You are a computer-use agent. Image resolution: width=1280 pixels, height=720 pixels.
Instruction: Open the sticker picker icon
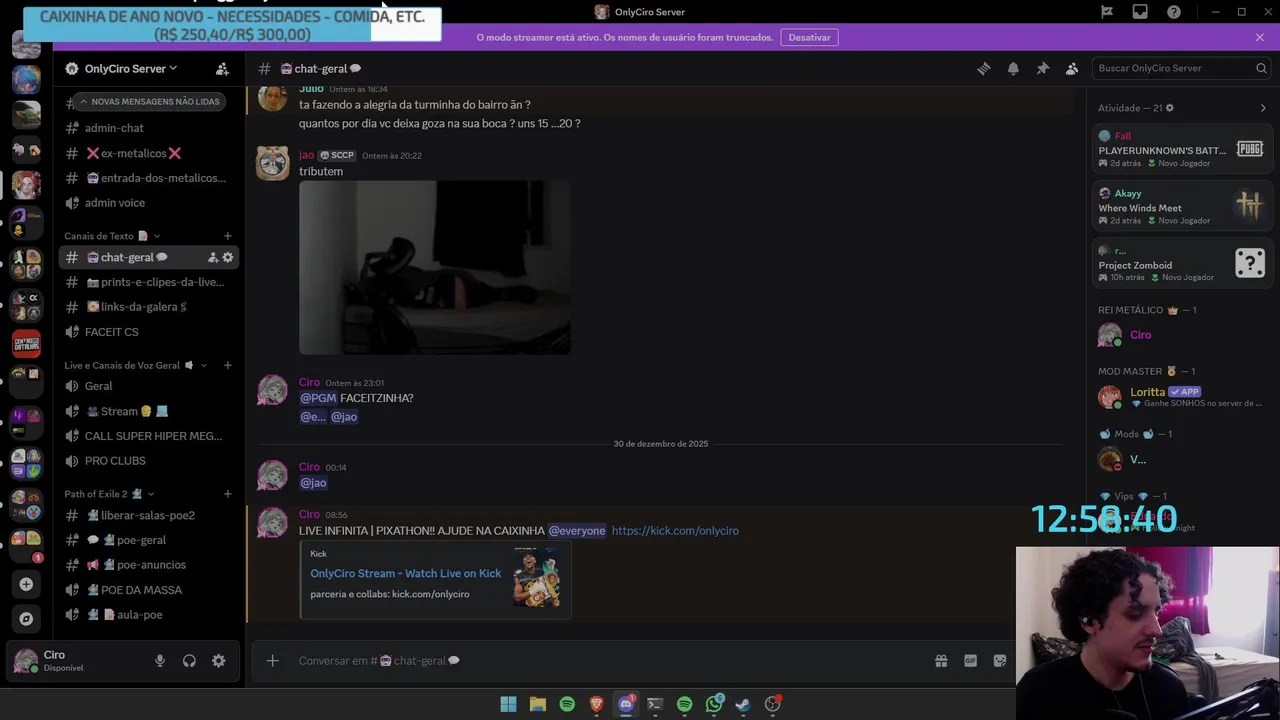point(999,661)
